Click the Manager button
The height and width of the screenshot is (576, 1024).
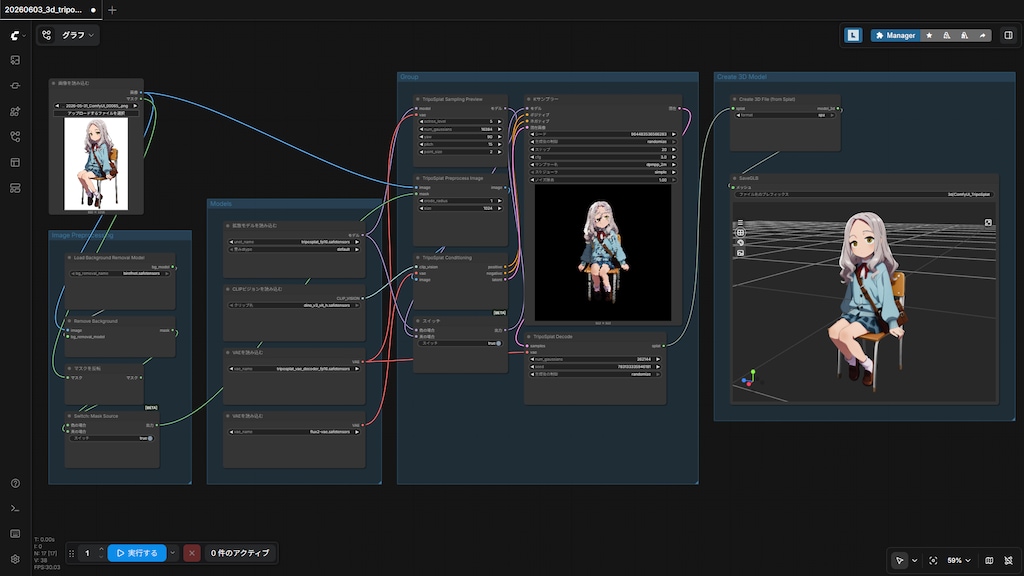[895, 35]
